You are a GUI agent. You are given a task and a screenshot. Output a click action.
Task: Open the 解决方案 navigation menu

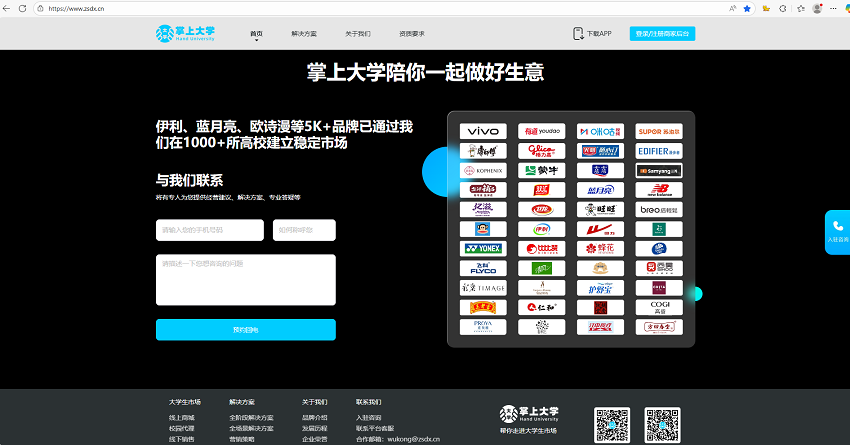pyautogui.click(x=303, y=34)
